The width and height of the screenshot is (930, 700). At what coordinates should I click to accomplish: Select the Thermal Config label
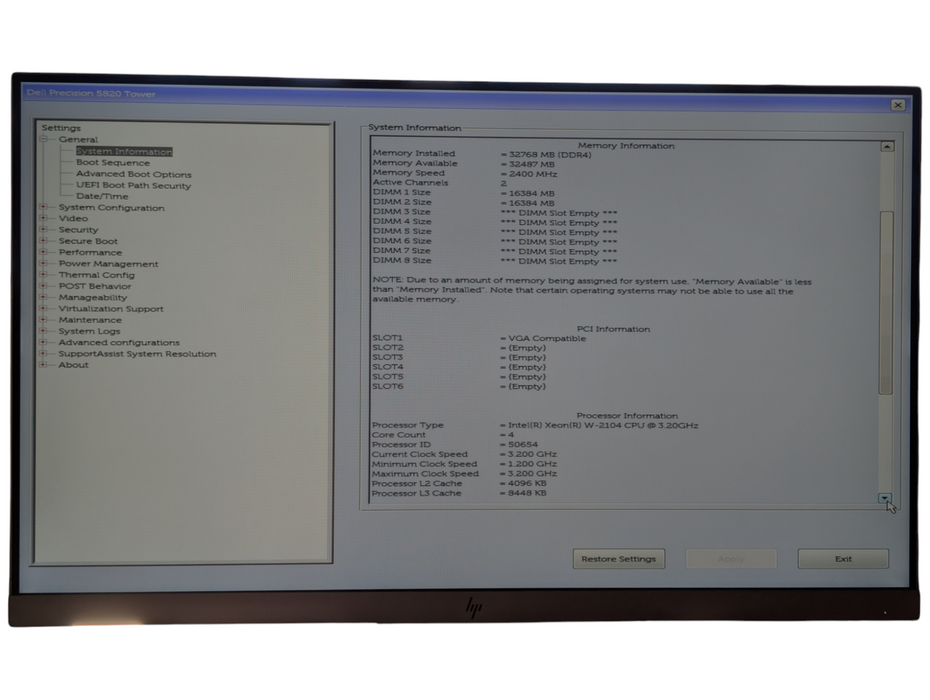coord(97,275)
